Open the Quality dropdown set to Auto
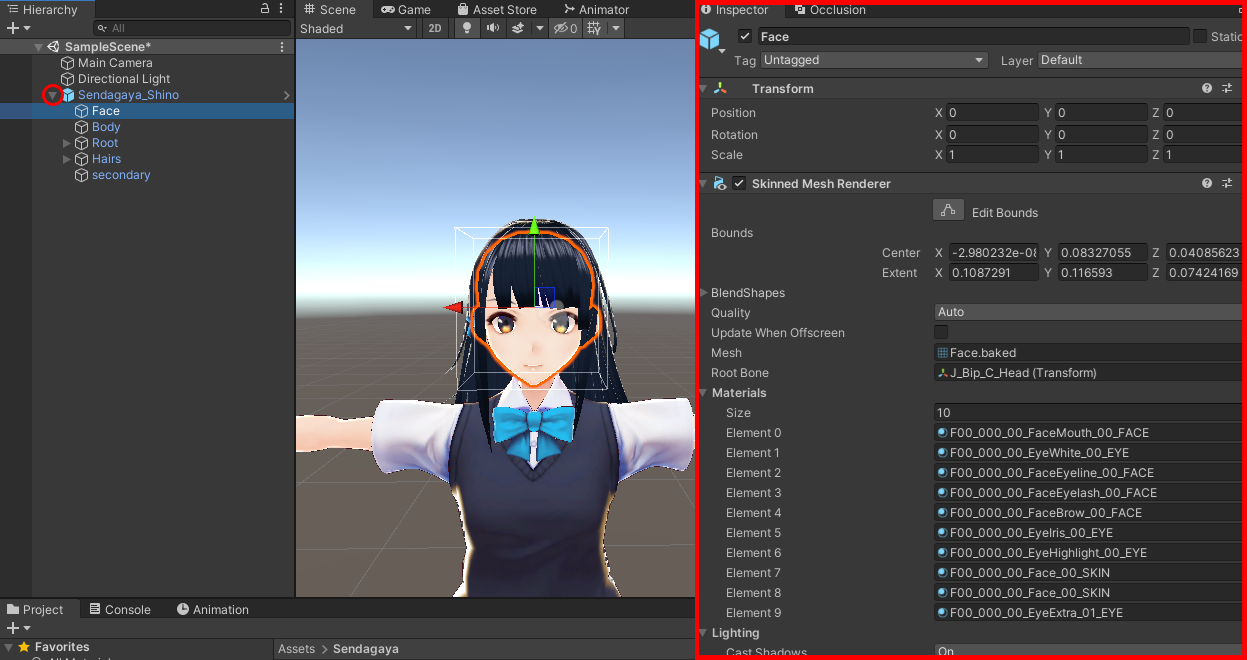The height and width of the screenshot is (660, 1248). [x=1090, y=312]
